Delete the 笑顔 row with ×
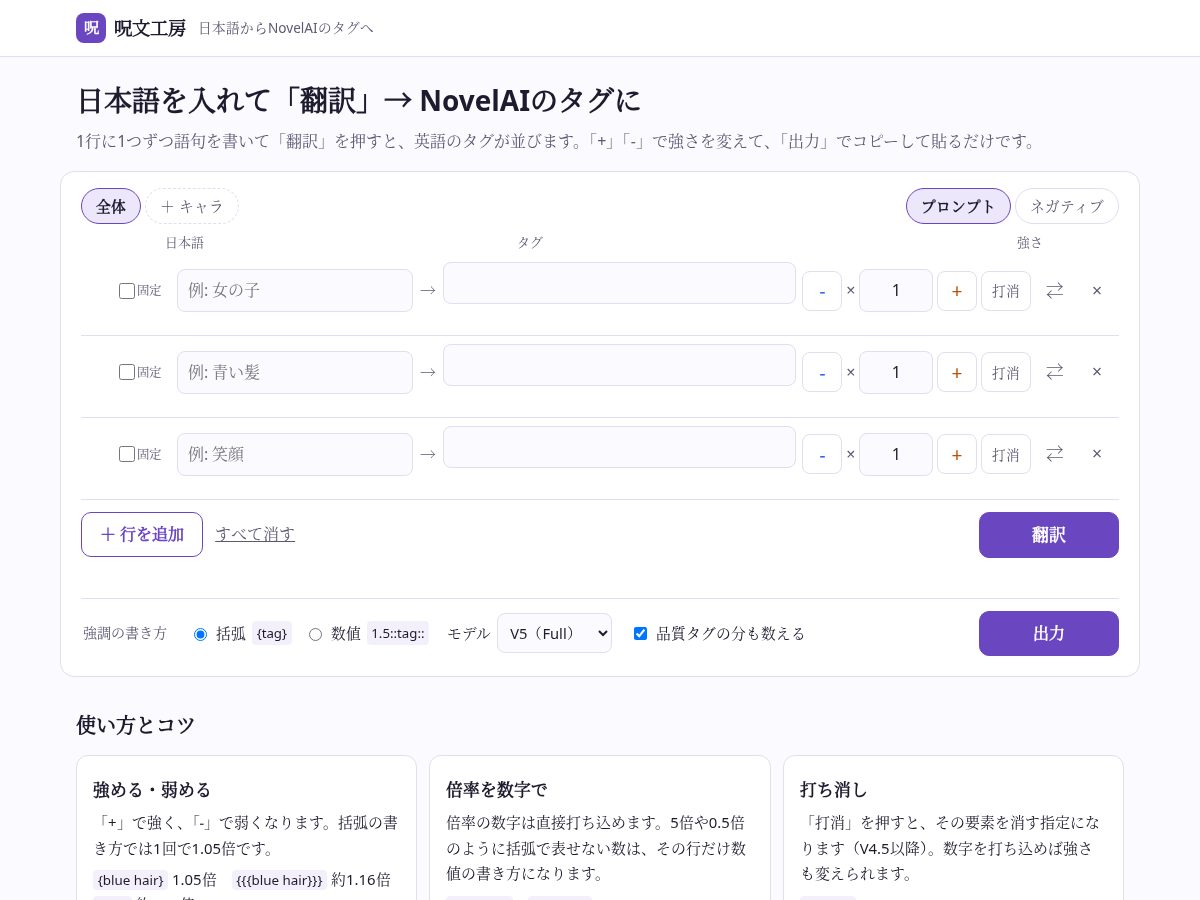1200x900 pixels. (x=1097, y=454)
